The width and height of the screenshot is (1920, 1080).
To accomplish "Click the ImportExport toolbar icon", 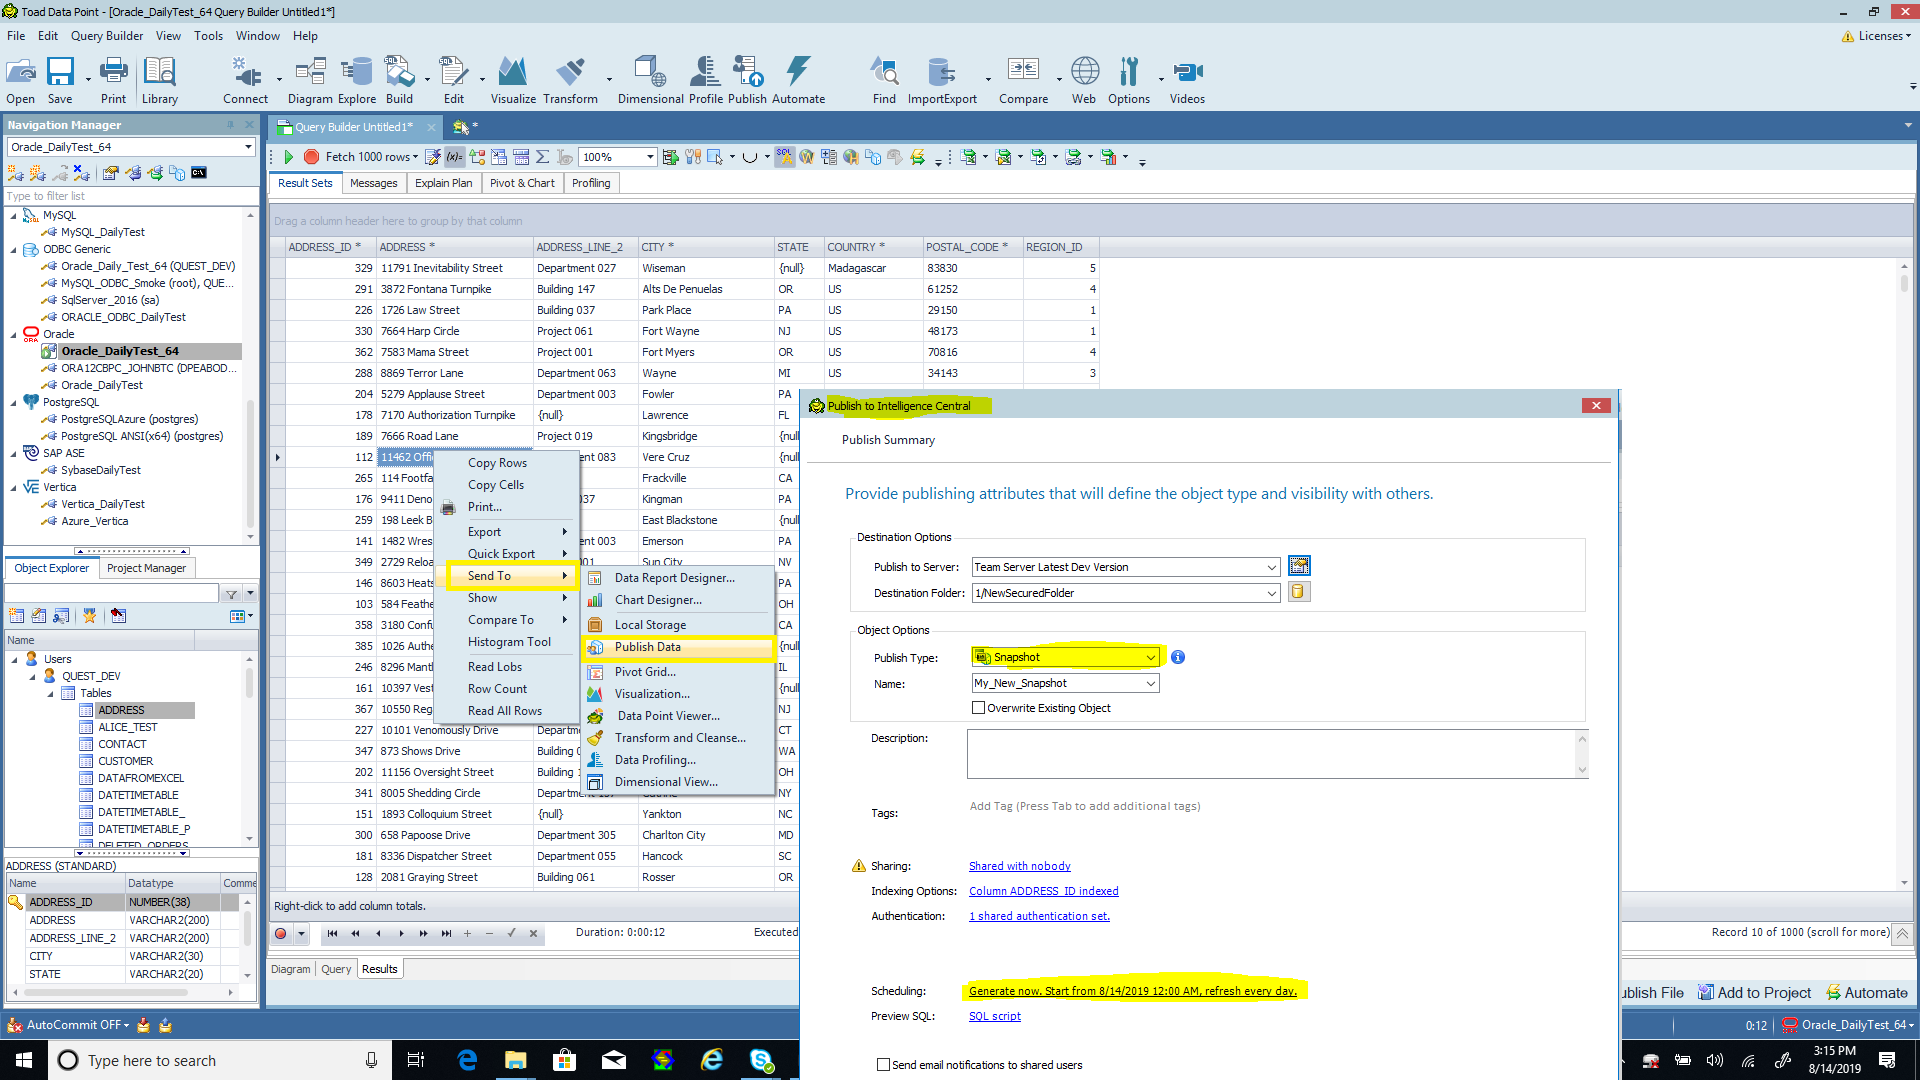I will [942, 80].
